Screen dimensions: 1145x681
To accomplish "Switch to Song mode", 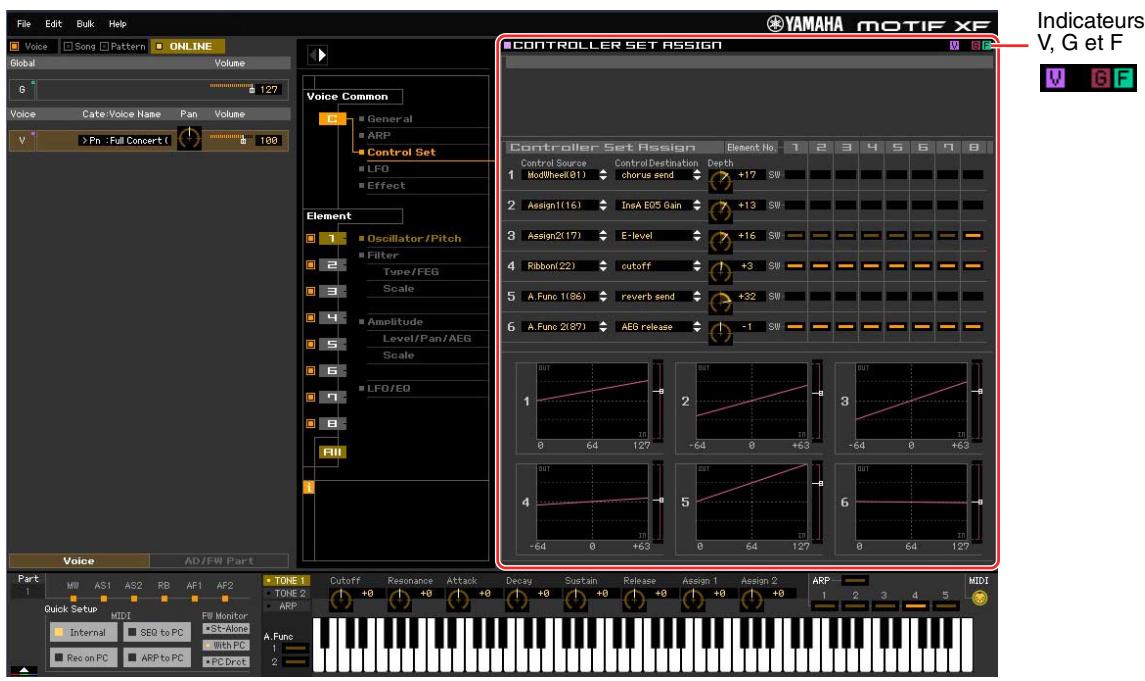I will click(x=79, y=46).
